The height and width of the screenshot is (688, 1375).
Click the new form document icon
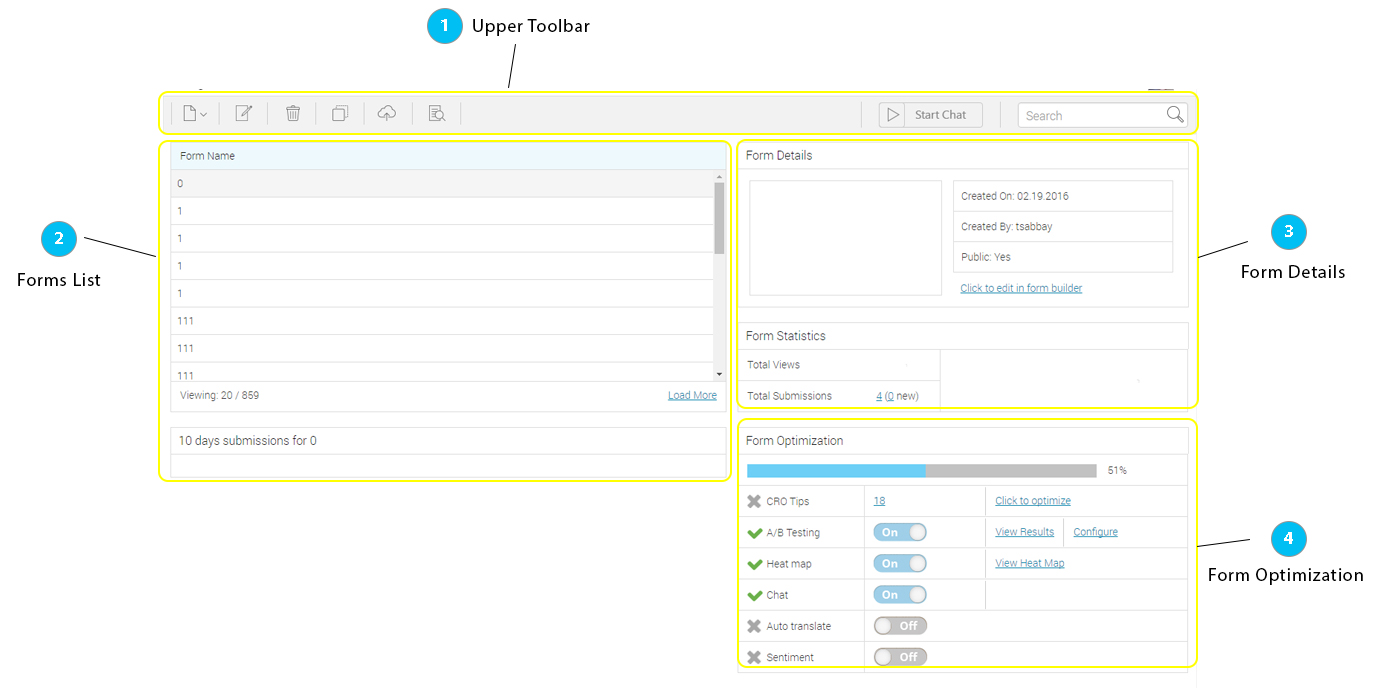pos(190,114)
